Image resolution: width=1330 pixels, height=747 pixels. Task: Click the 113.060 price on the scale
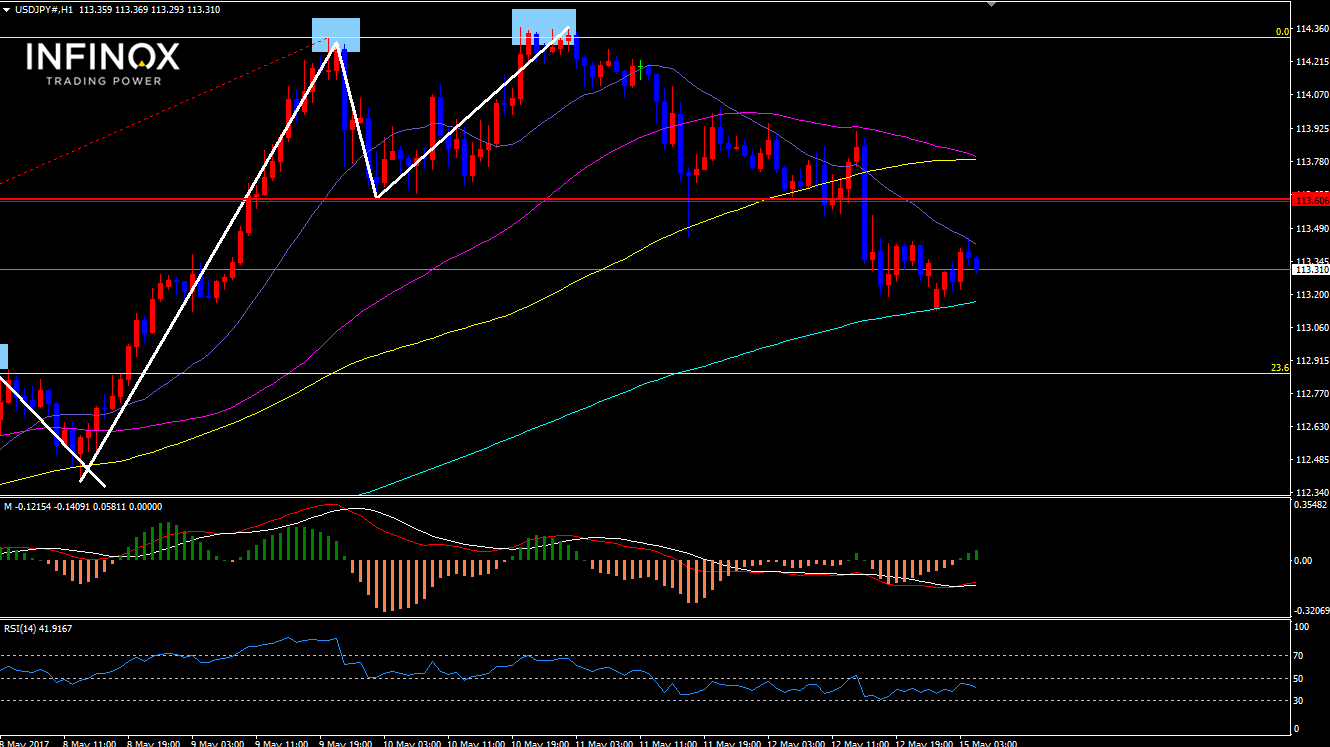click(1311, 328)
